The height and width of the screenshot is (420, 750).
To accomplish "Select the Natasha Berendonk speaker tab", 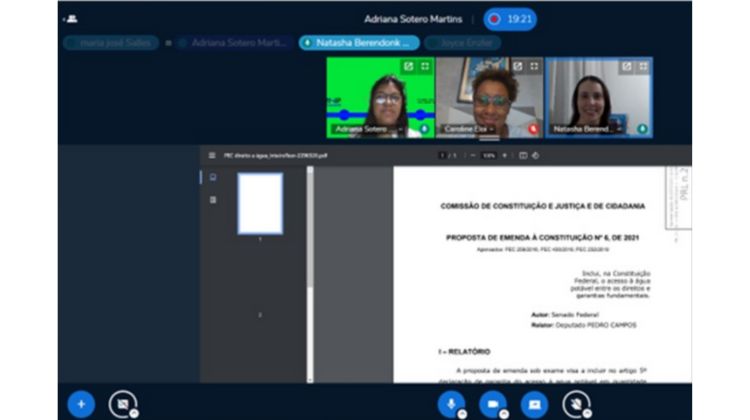I will pyautogui.click(x=359, y=43).
